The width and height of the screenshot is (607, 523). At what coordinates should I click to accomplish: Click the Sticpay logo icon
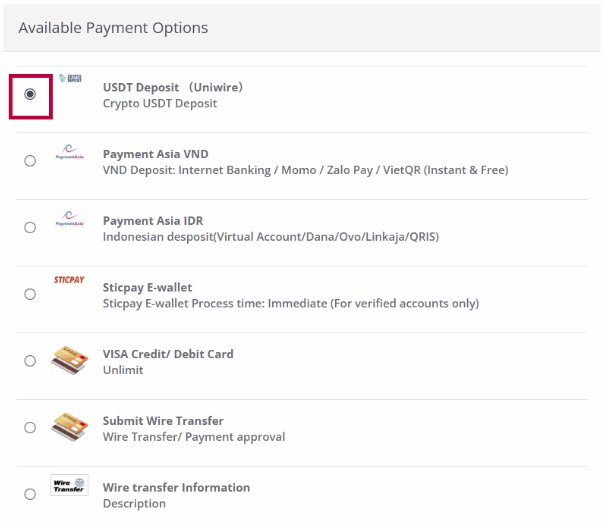click(69, 281)
